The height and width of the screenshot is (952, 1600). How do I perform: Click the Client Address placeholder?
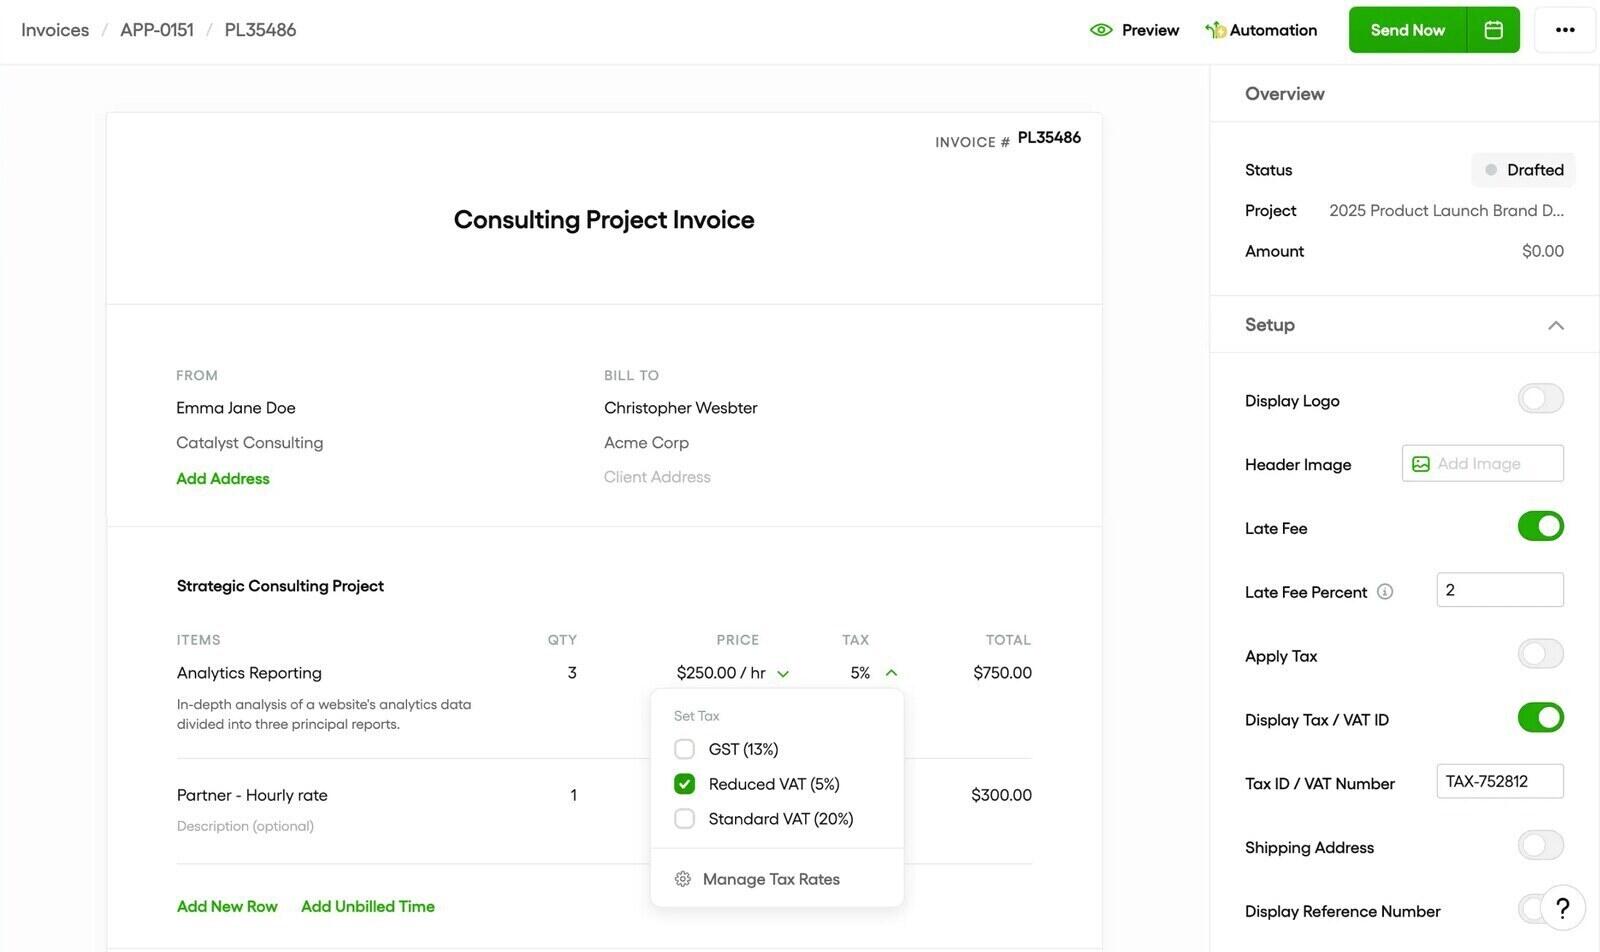(657, 477)
